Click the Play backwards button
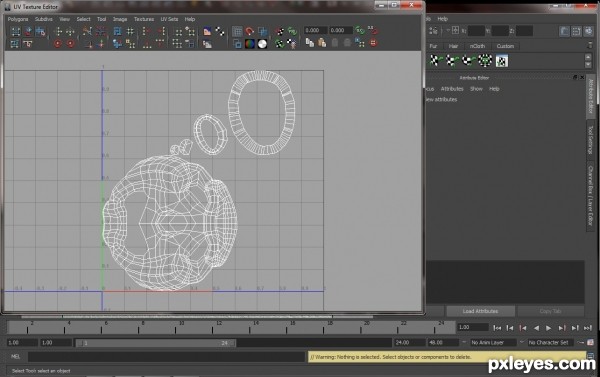600x377 pixels. [x=536, y=328]
